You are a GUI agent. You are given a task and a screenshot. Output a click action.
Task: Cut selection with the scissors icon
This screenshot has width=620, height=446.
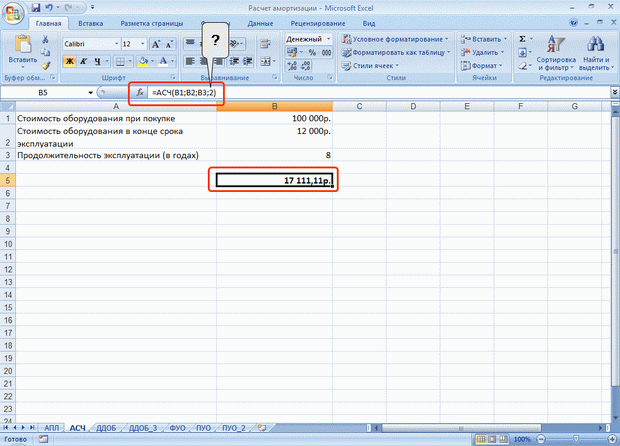(45, 39)
